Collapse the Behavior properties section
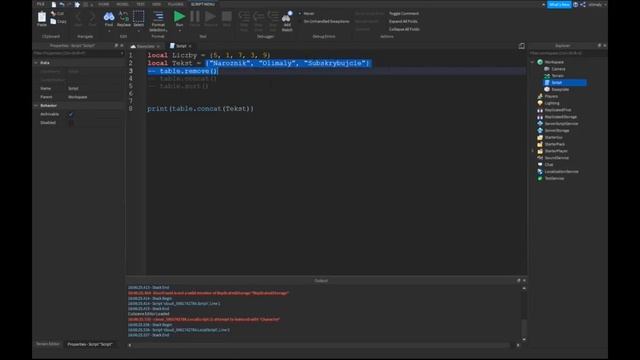 tap(36, 106)
